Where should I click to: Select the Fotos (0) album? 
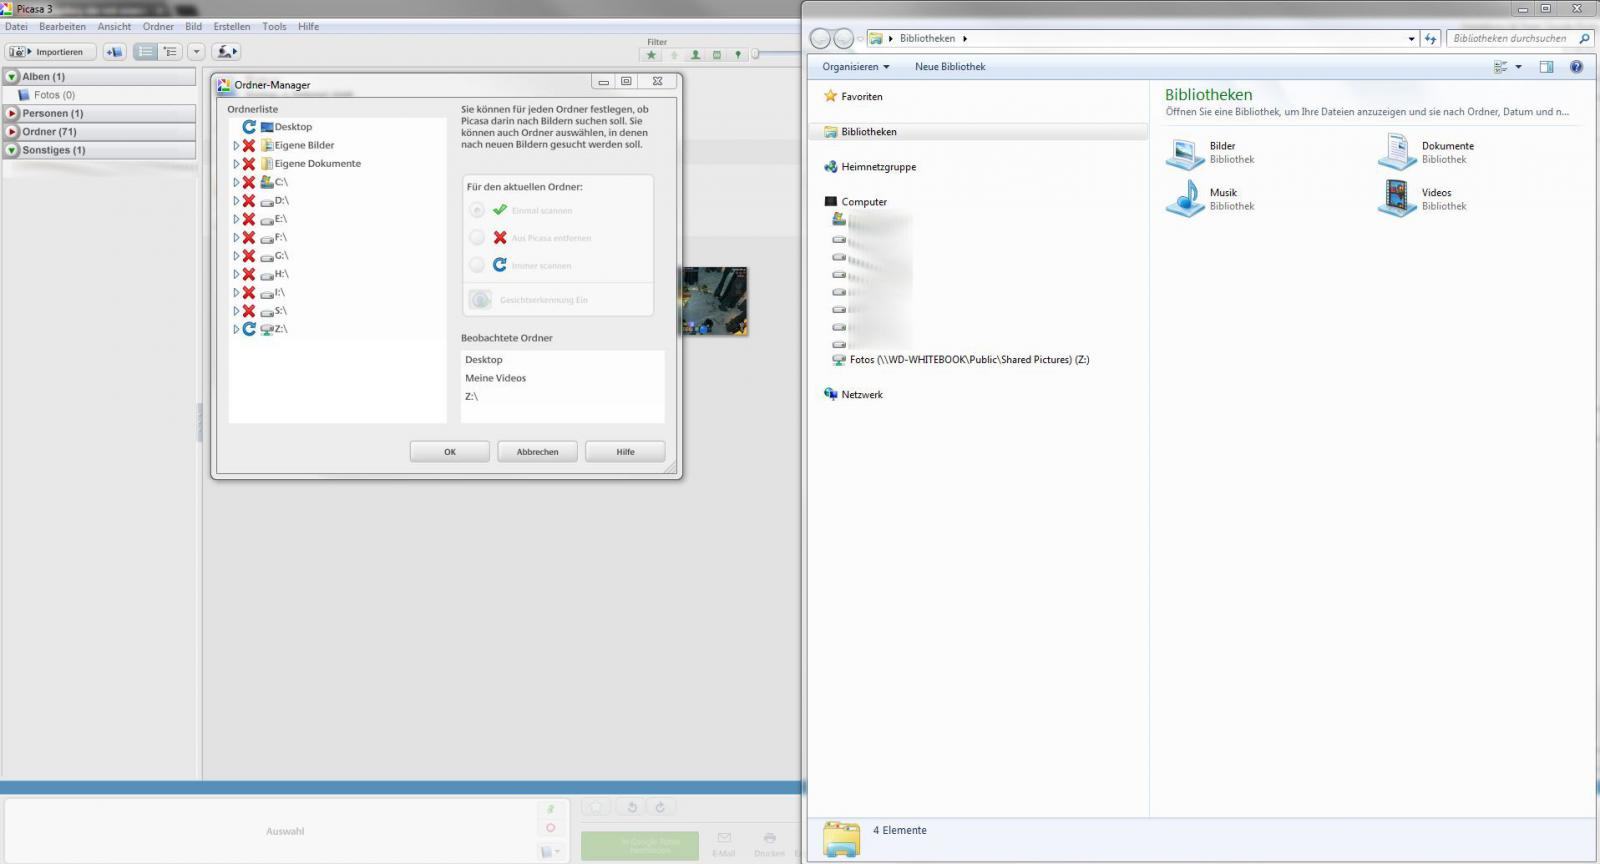[x=54, y=95]
